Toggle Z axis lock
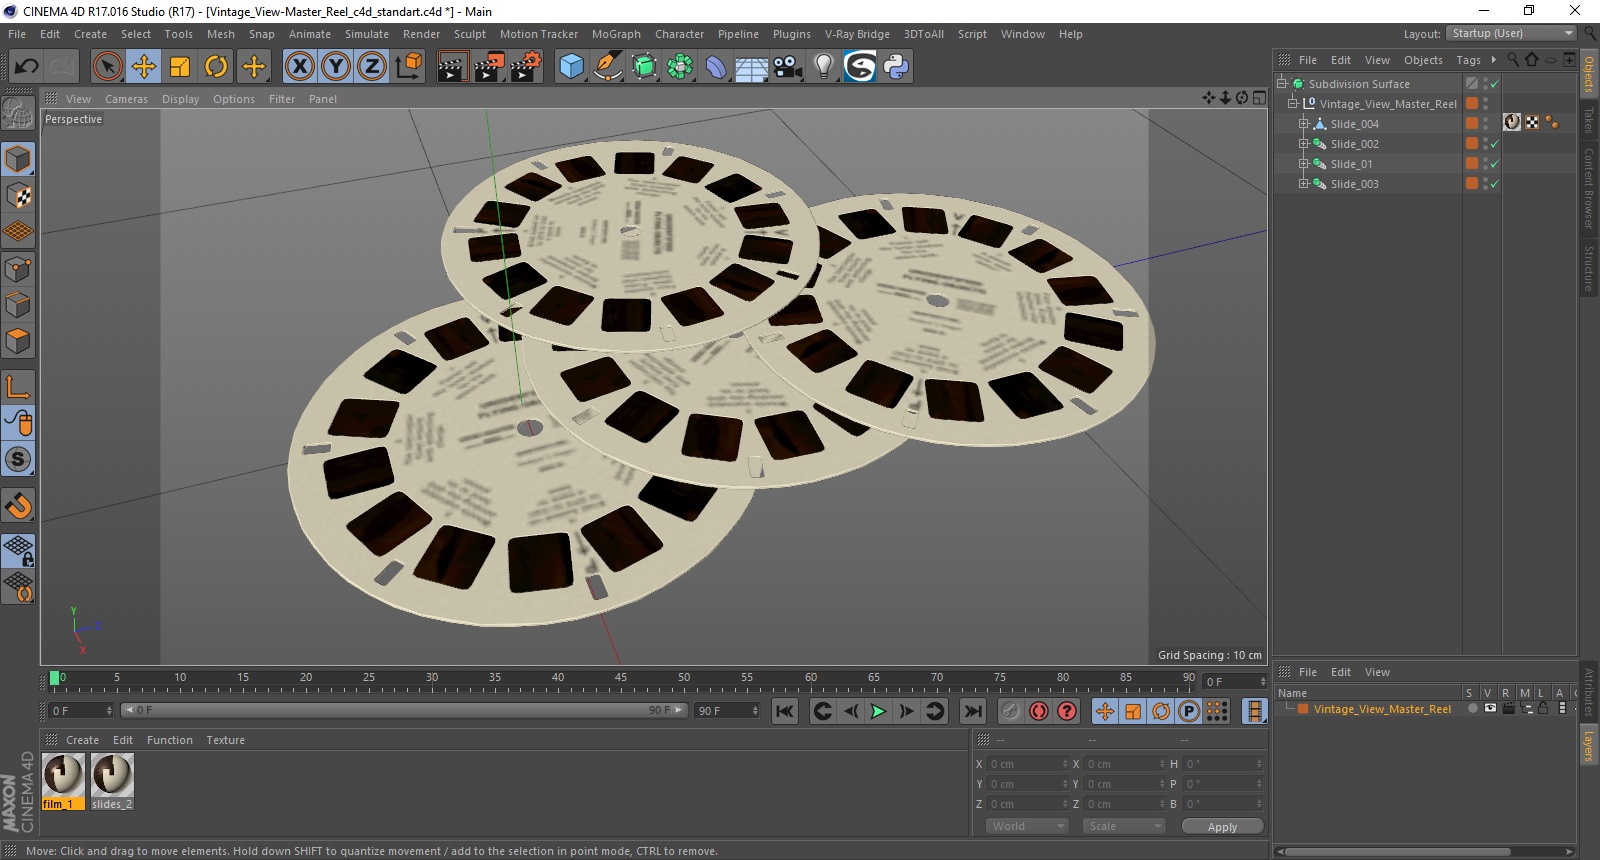The width and height of the screenshot is (1600, 860). 372,67
